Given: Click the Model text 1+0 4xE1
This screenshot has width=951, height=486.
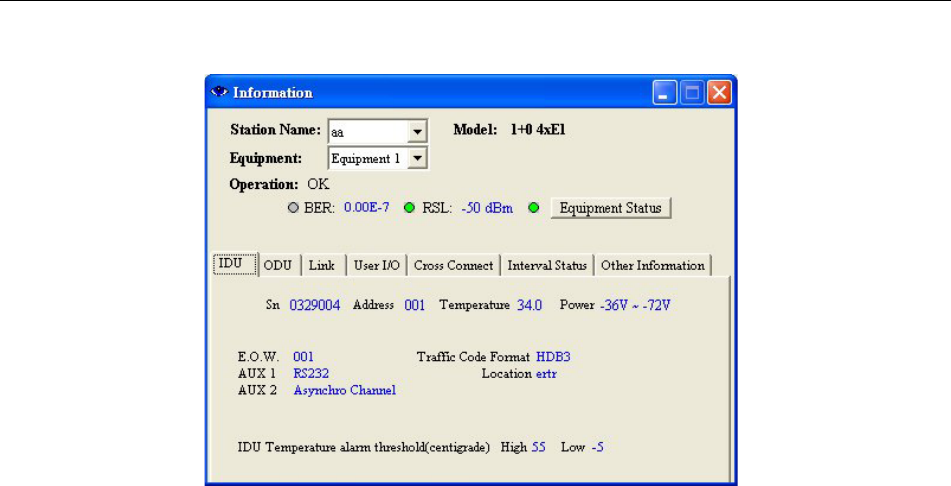Looking at the screenshot, I should [x=538, y=130].
